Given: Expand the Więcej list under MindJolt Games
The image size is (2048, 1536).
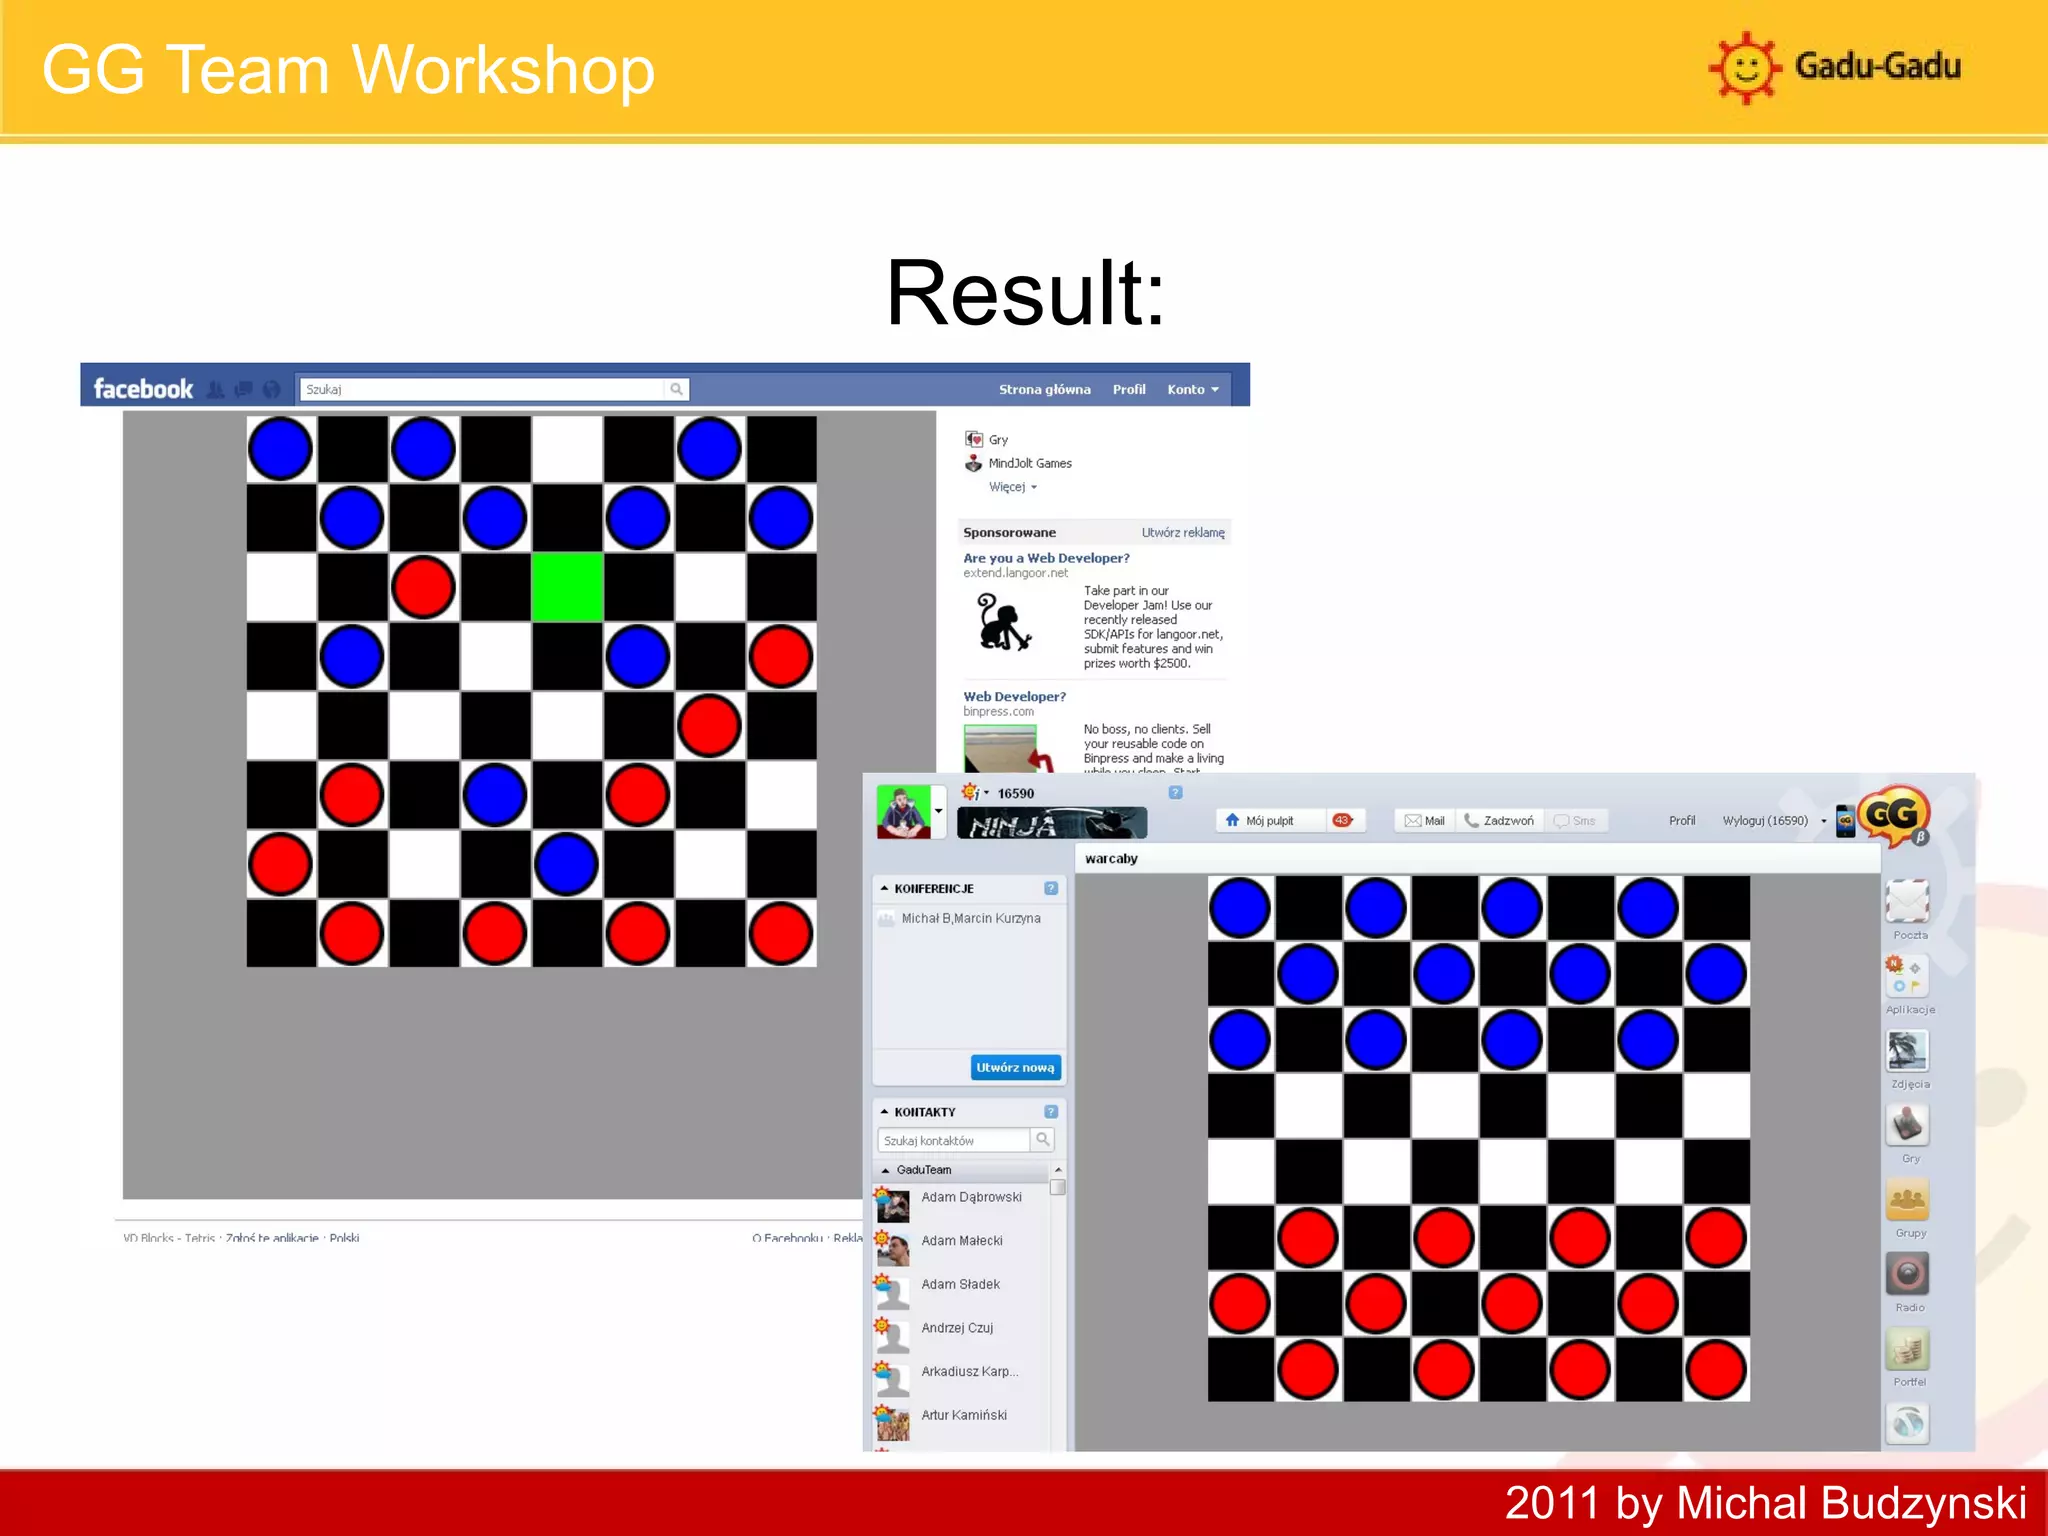Looking at the screenshot, I should pyautogui.click(x=1012, y=487).
